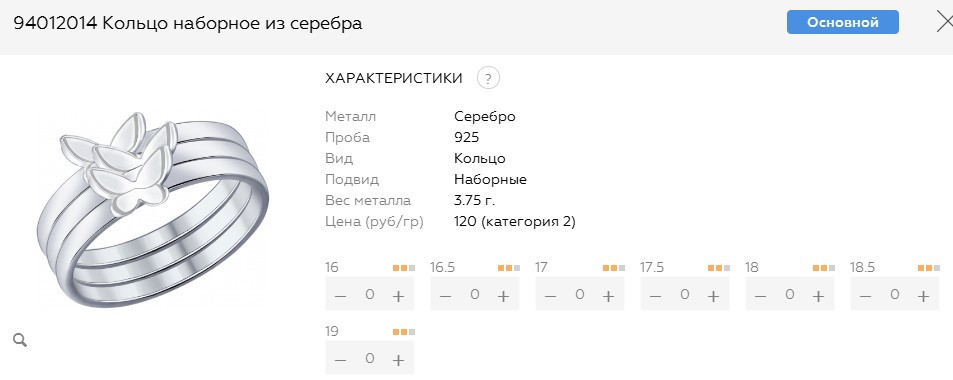Decrease quantity for size 19
The width and height of the screenshot is (953, 380).
pyautogui.click(x=340, y=360)
